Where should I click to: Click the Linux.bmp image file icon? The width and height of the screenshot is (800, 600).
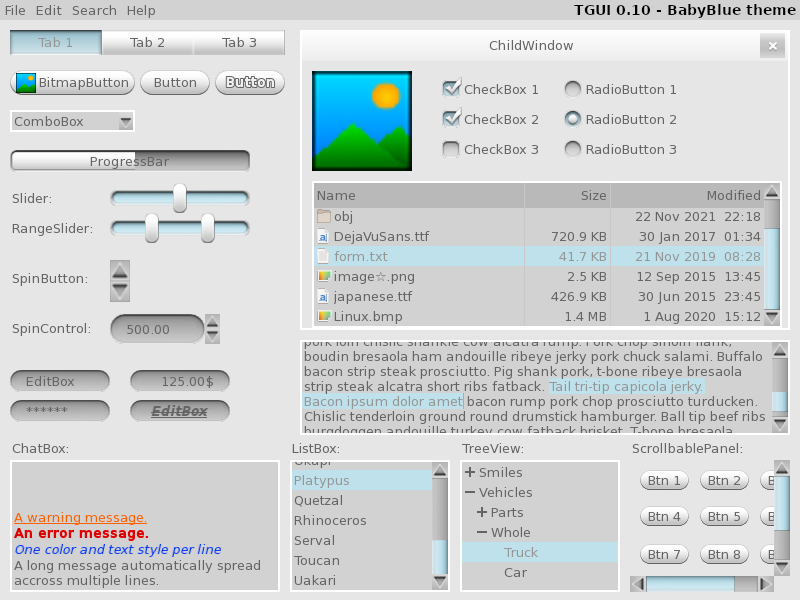coord(323,317)
